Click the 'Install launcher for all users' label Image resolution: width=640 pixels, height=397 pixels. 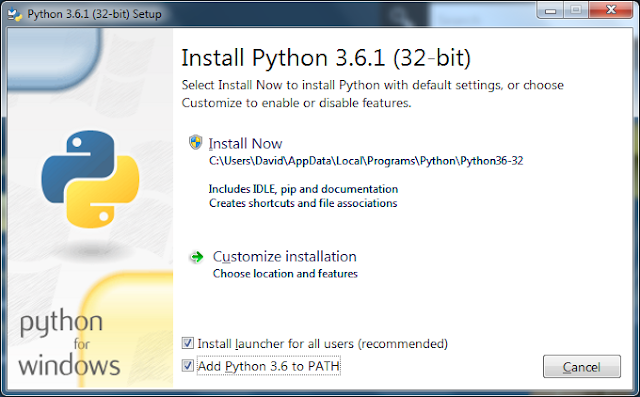(x=322, y=344)
